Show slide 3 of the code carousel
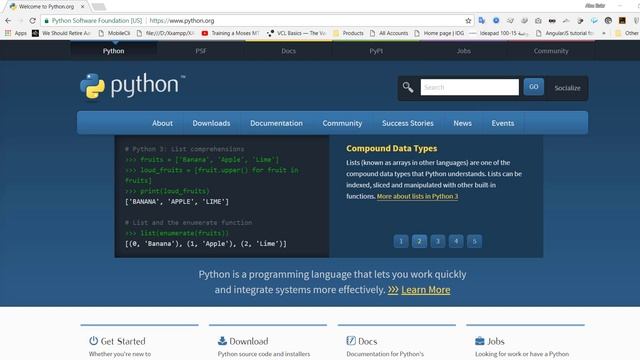Viewport: 640px width, 360px height. pyautogui.click(x=438, y=241)
